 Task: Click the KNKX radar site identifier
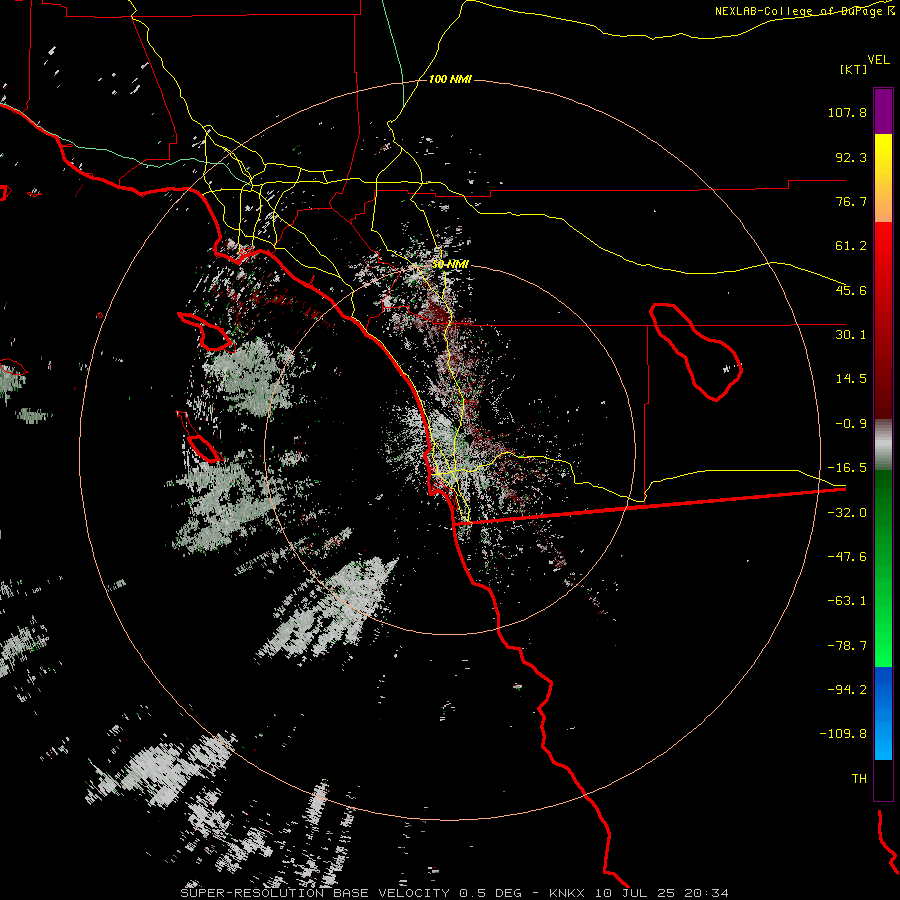tap(568, 893)
